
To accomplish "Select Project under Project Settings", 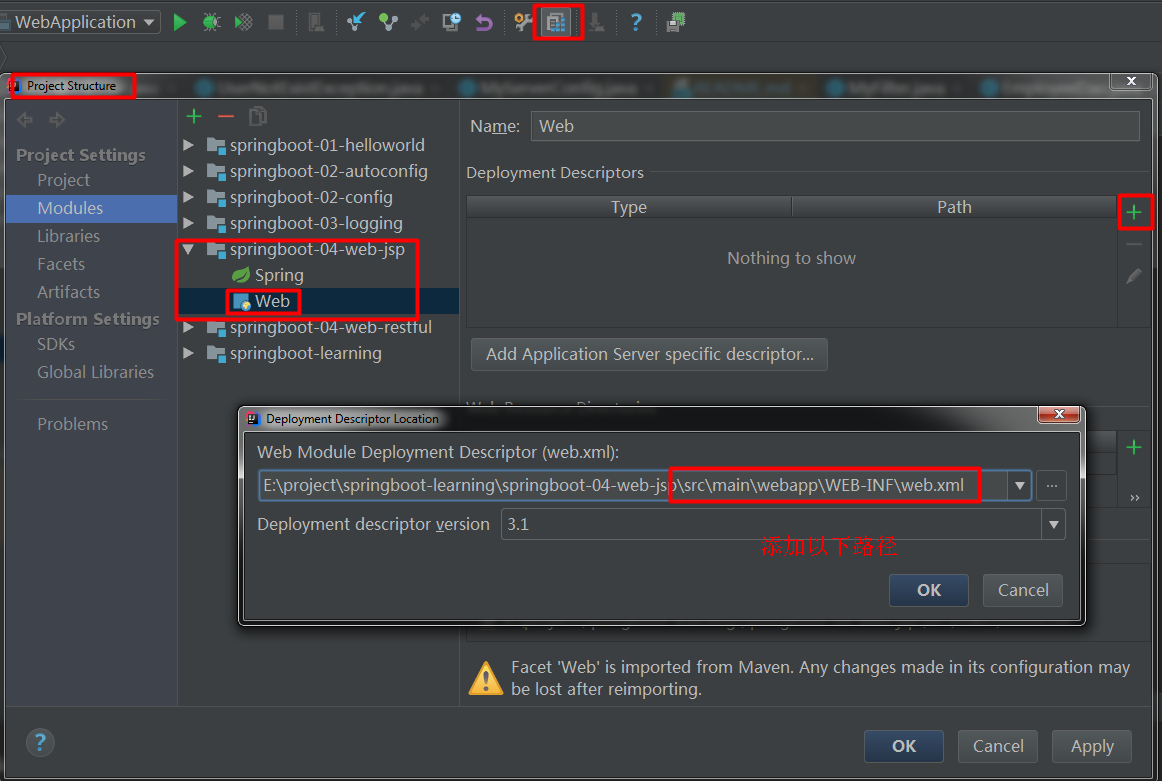I will pyautogui.click(x=64, y=180).
